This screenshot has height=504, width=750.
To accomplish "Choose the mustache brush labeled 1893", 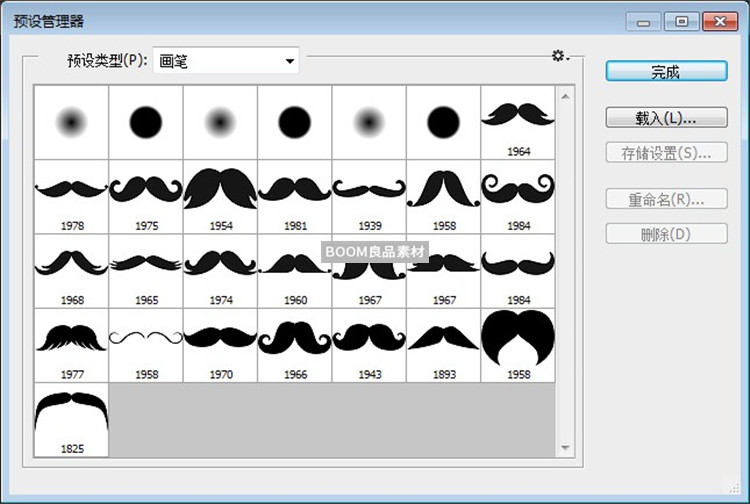I will [x=443, y=345].
